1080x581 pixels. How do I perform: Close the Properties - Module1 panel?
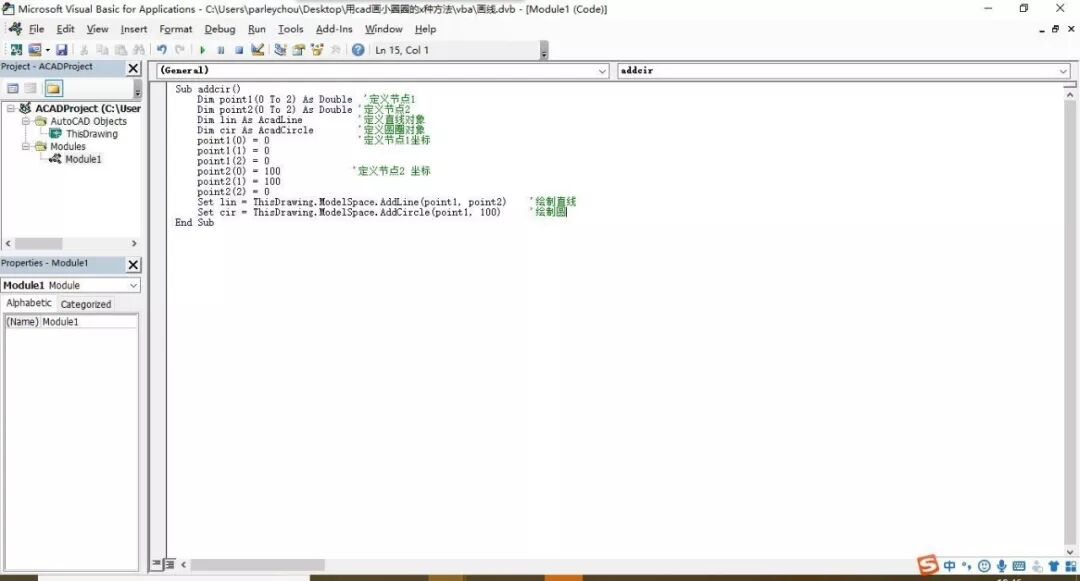(134, 265)
